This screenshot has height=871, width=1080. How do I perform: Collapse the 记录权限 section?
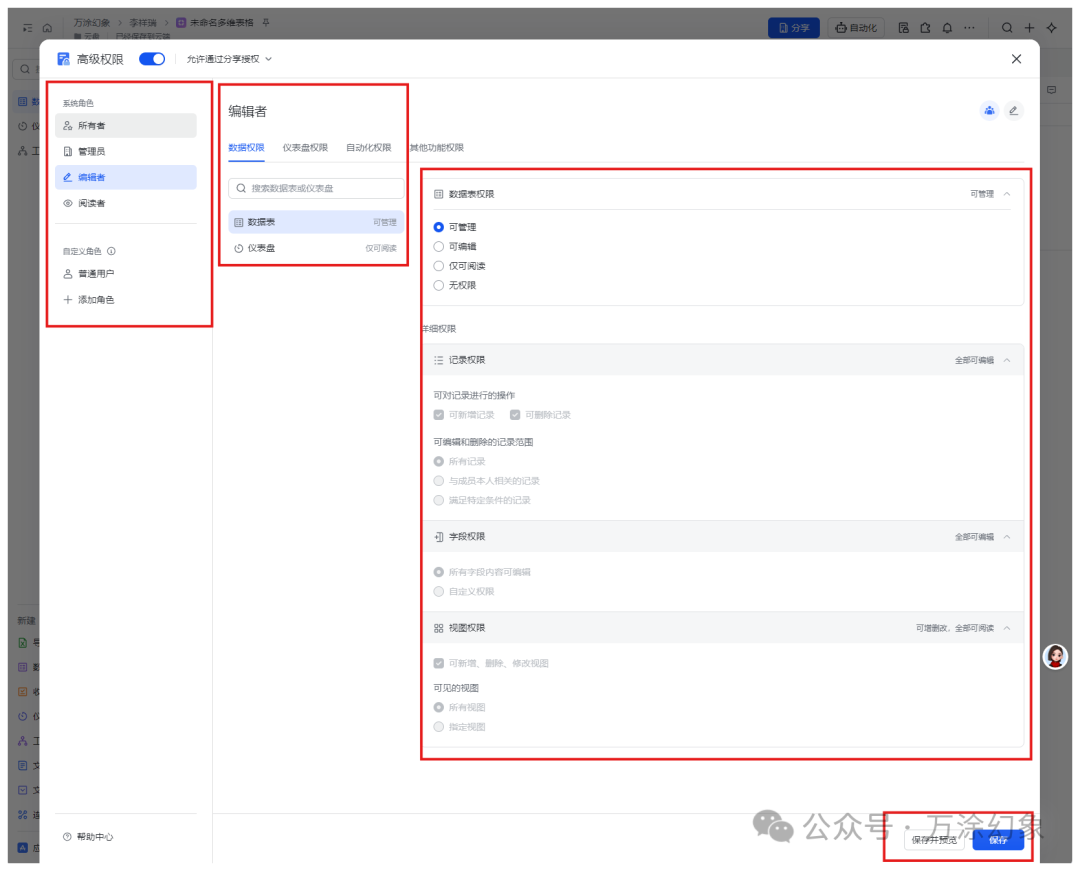1007,360
